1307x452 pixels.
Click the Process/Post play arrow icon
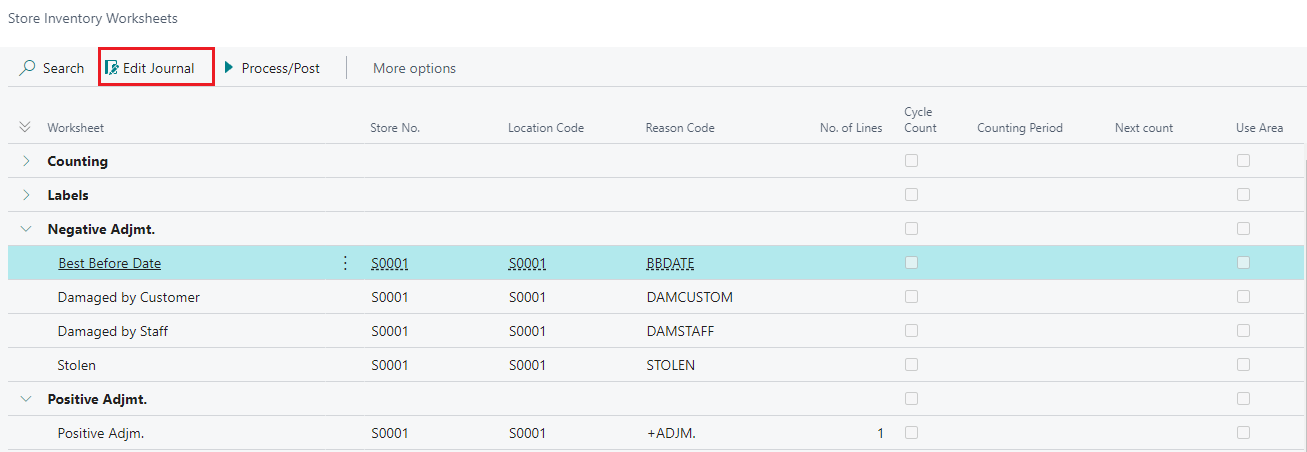coord(229,68)
